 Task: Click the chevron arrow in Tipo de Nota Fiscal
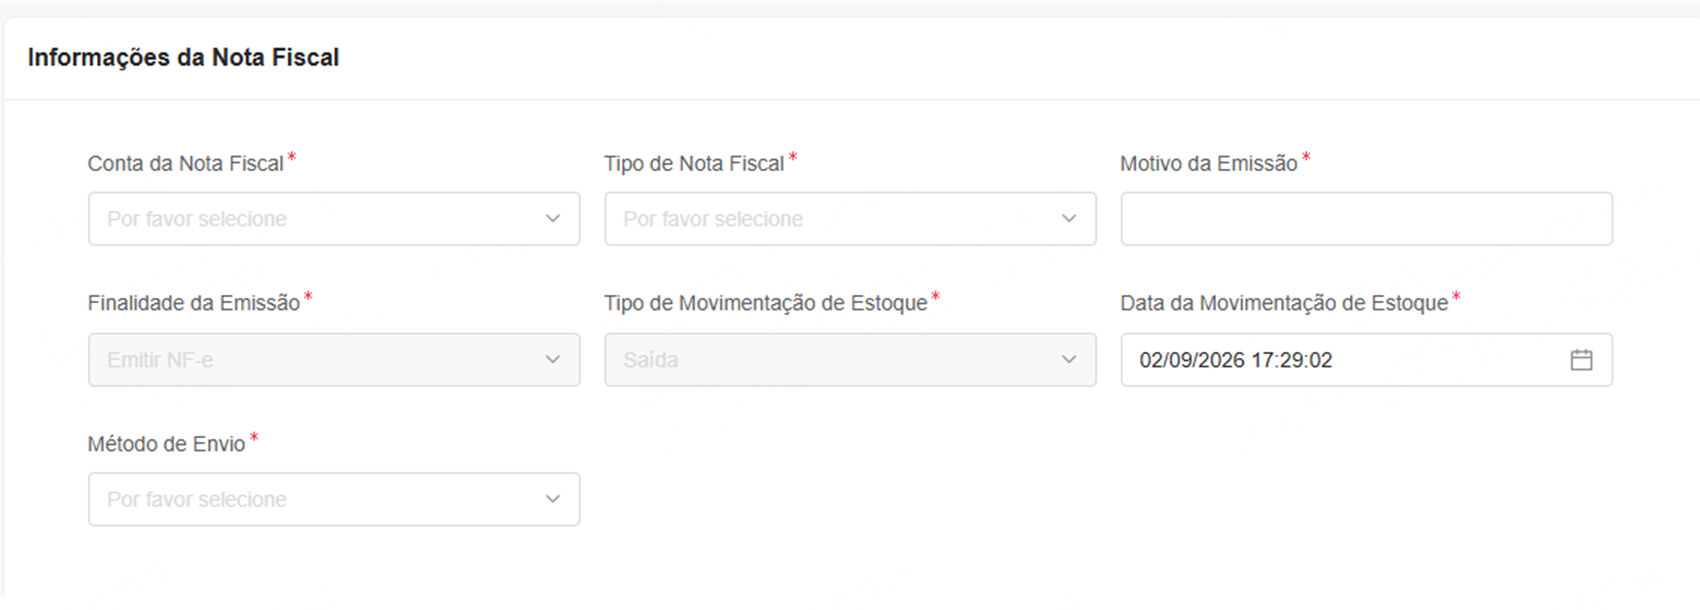point(1069,219)
